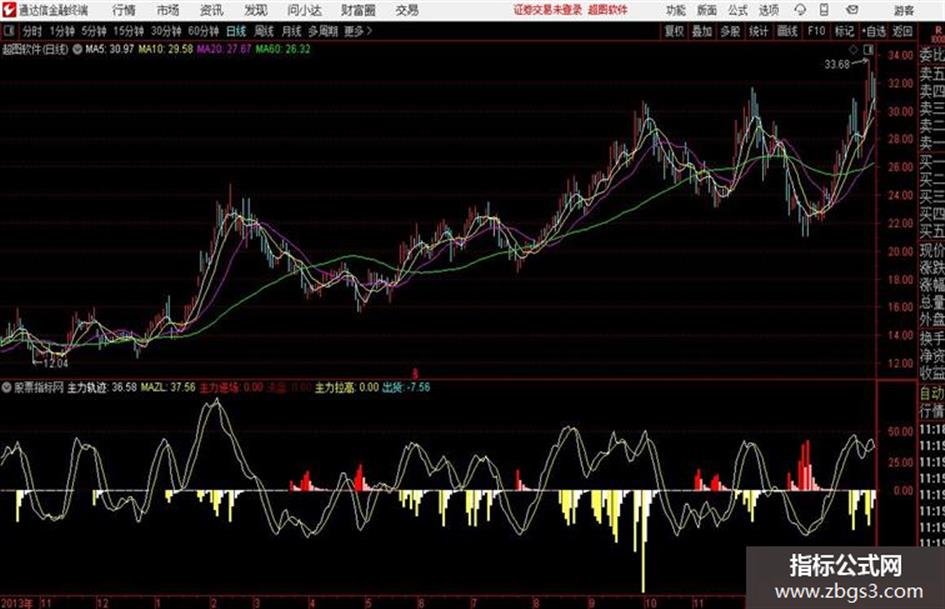The width and height of the screenshot is (945, 609).
Task: Click the 出货: -7.56 indicator value
Action: (x=406, y=388)
